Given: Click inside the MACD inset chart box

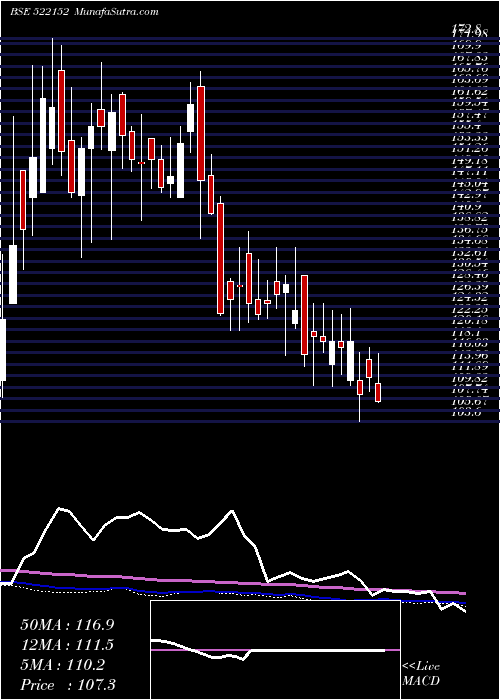Looking at the screenshot, I should pos(275,650).
